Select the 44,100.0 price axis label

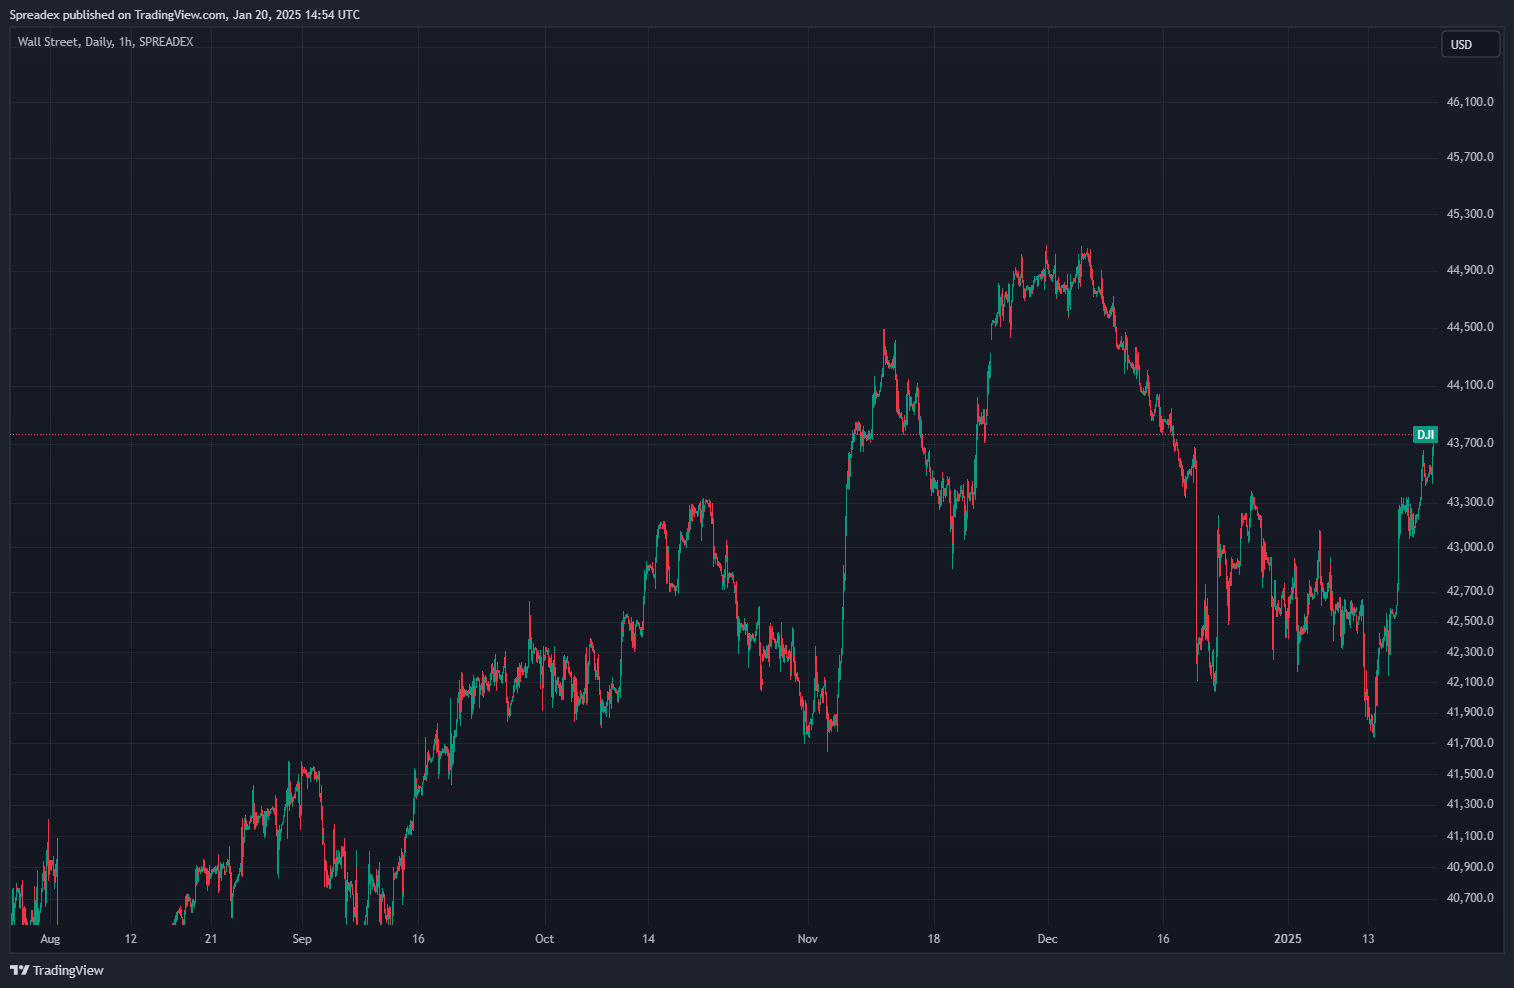[1470, 385]
